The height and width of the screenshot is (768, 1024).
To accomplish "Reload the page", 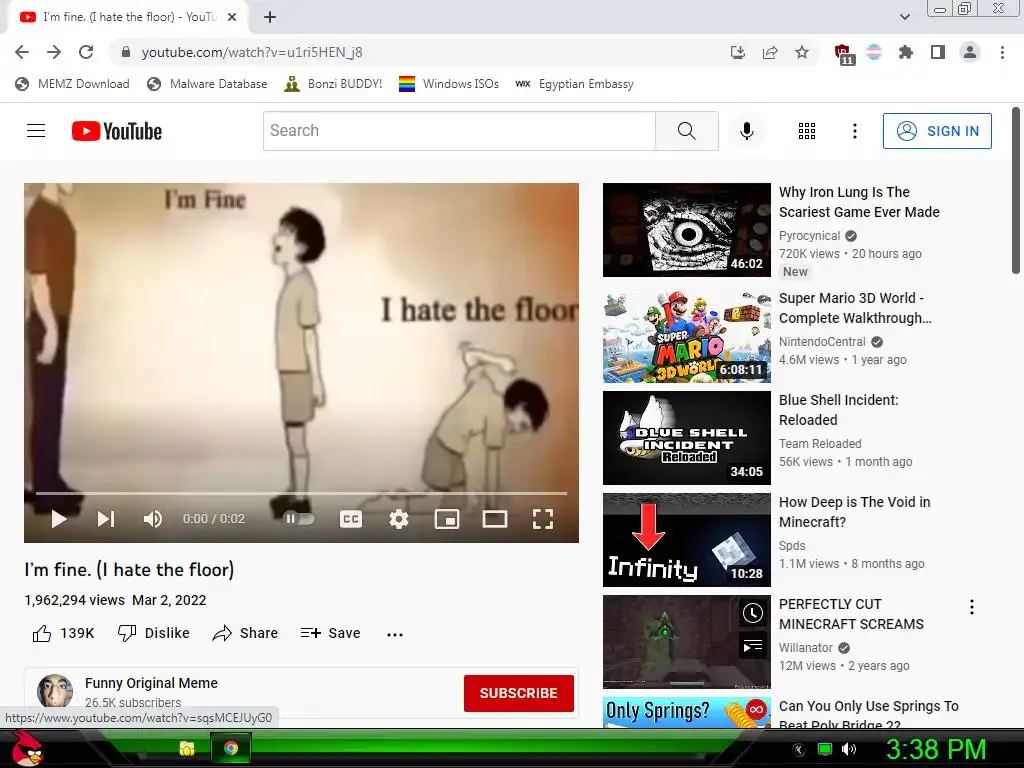I will 86,52.
